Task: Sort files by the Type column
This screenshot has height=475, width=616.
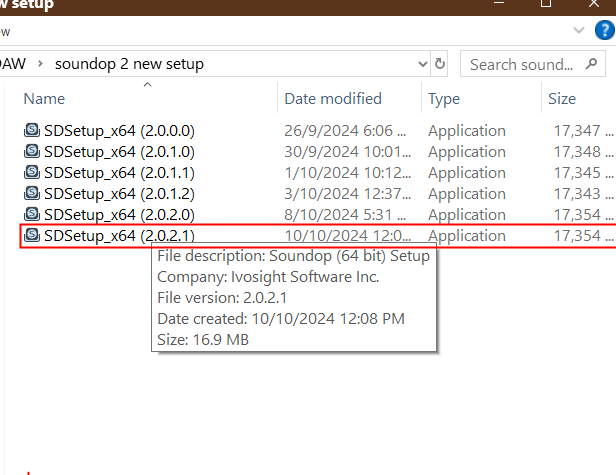Action: tap(444, 99)
